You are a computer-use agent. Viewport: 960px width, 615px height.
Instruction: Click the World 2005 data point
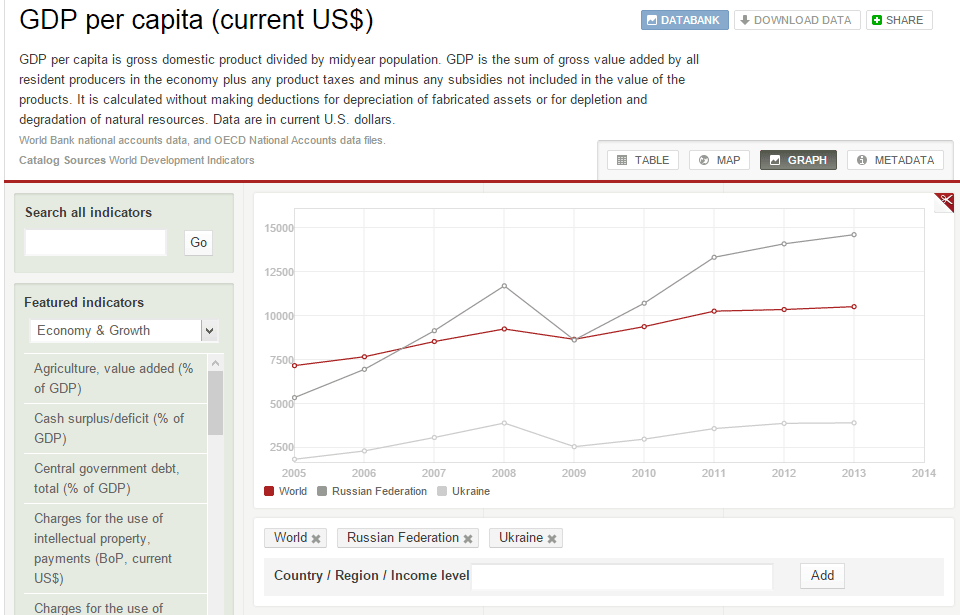[x=294, y=366]
